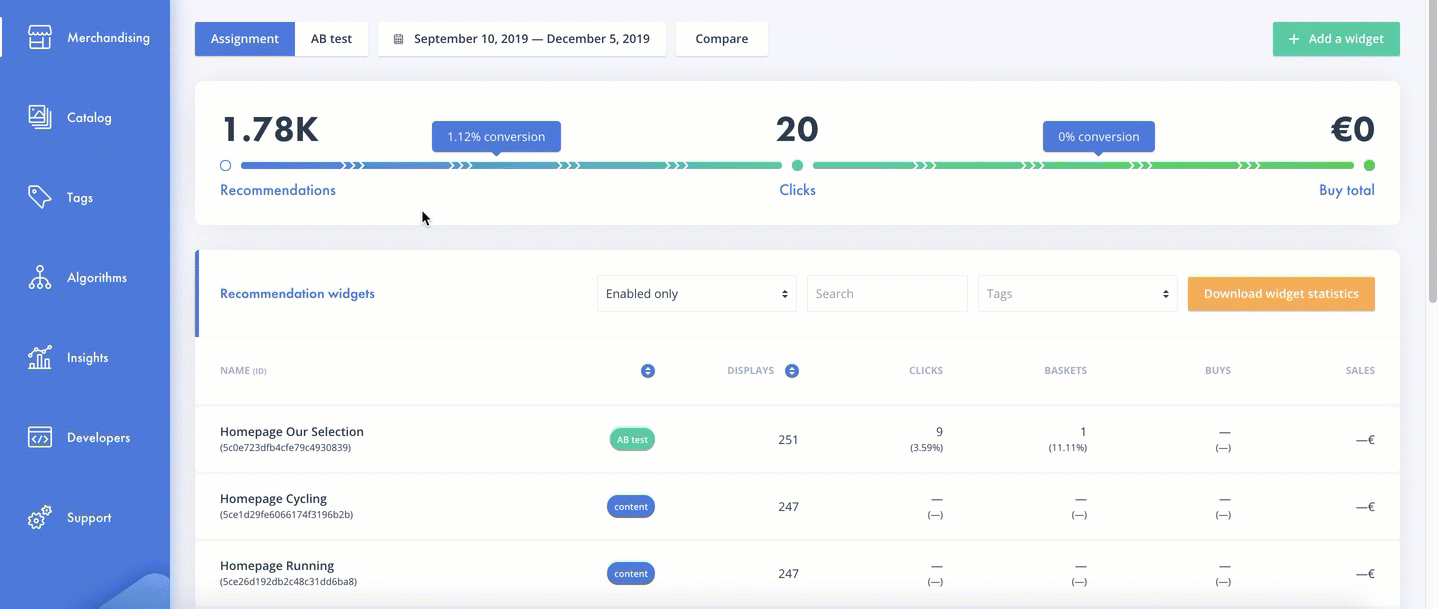Open the Enabled only filter dropdown

click(x=697, y=294)
